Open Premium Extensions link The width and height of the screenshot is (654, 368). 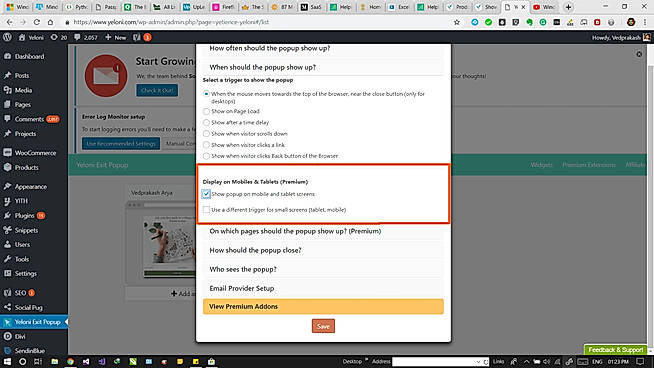[589, 165]
